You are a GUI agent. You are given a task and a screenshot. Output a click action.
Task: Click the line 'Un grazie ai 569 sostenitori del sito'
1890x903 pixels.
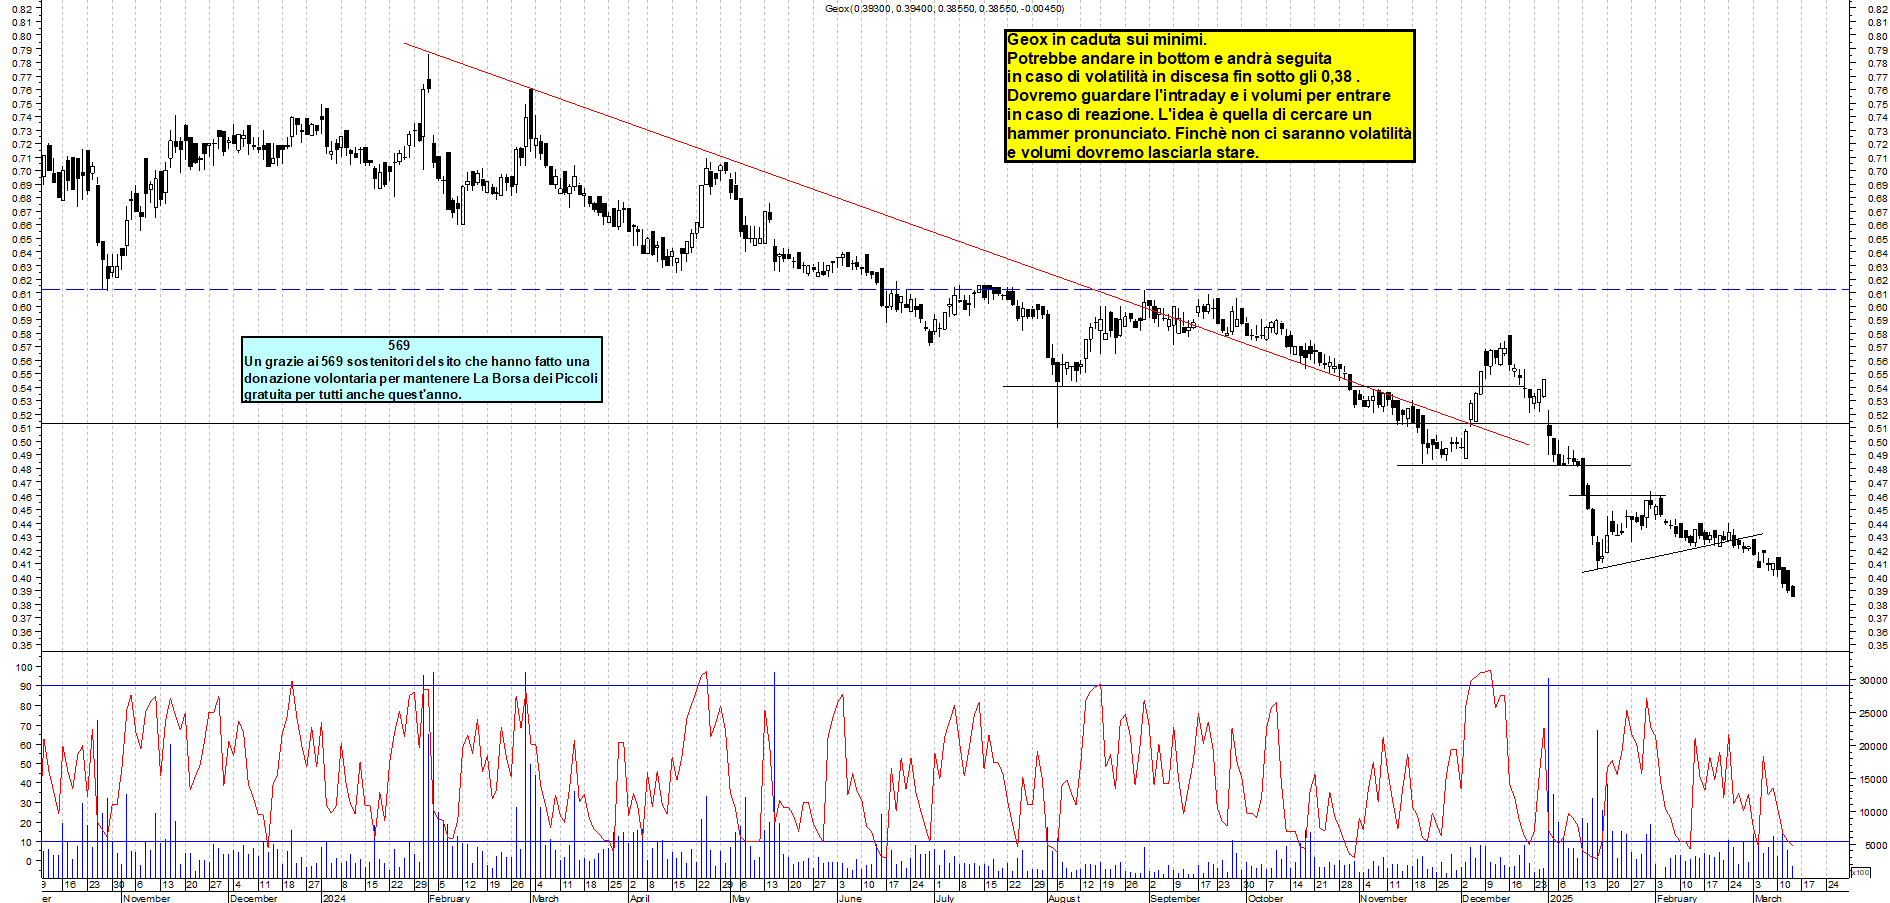(417, 362)
